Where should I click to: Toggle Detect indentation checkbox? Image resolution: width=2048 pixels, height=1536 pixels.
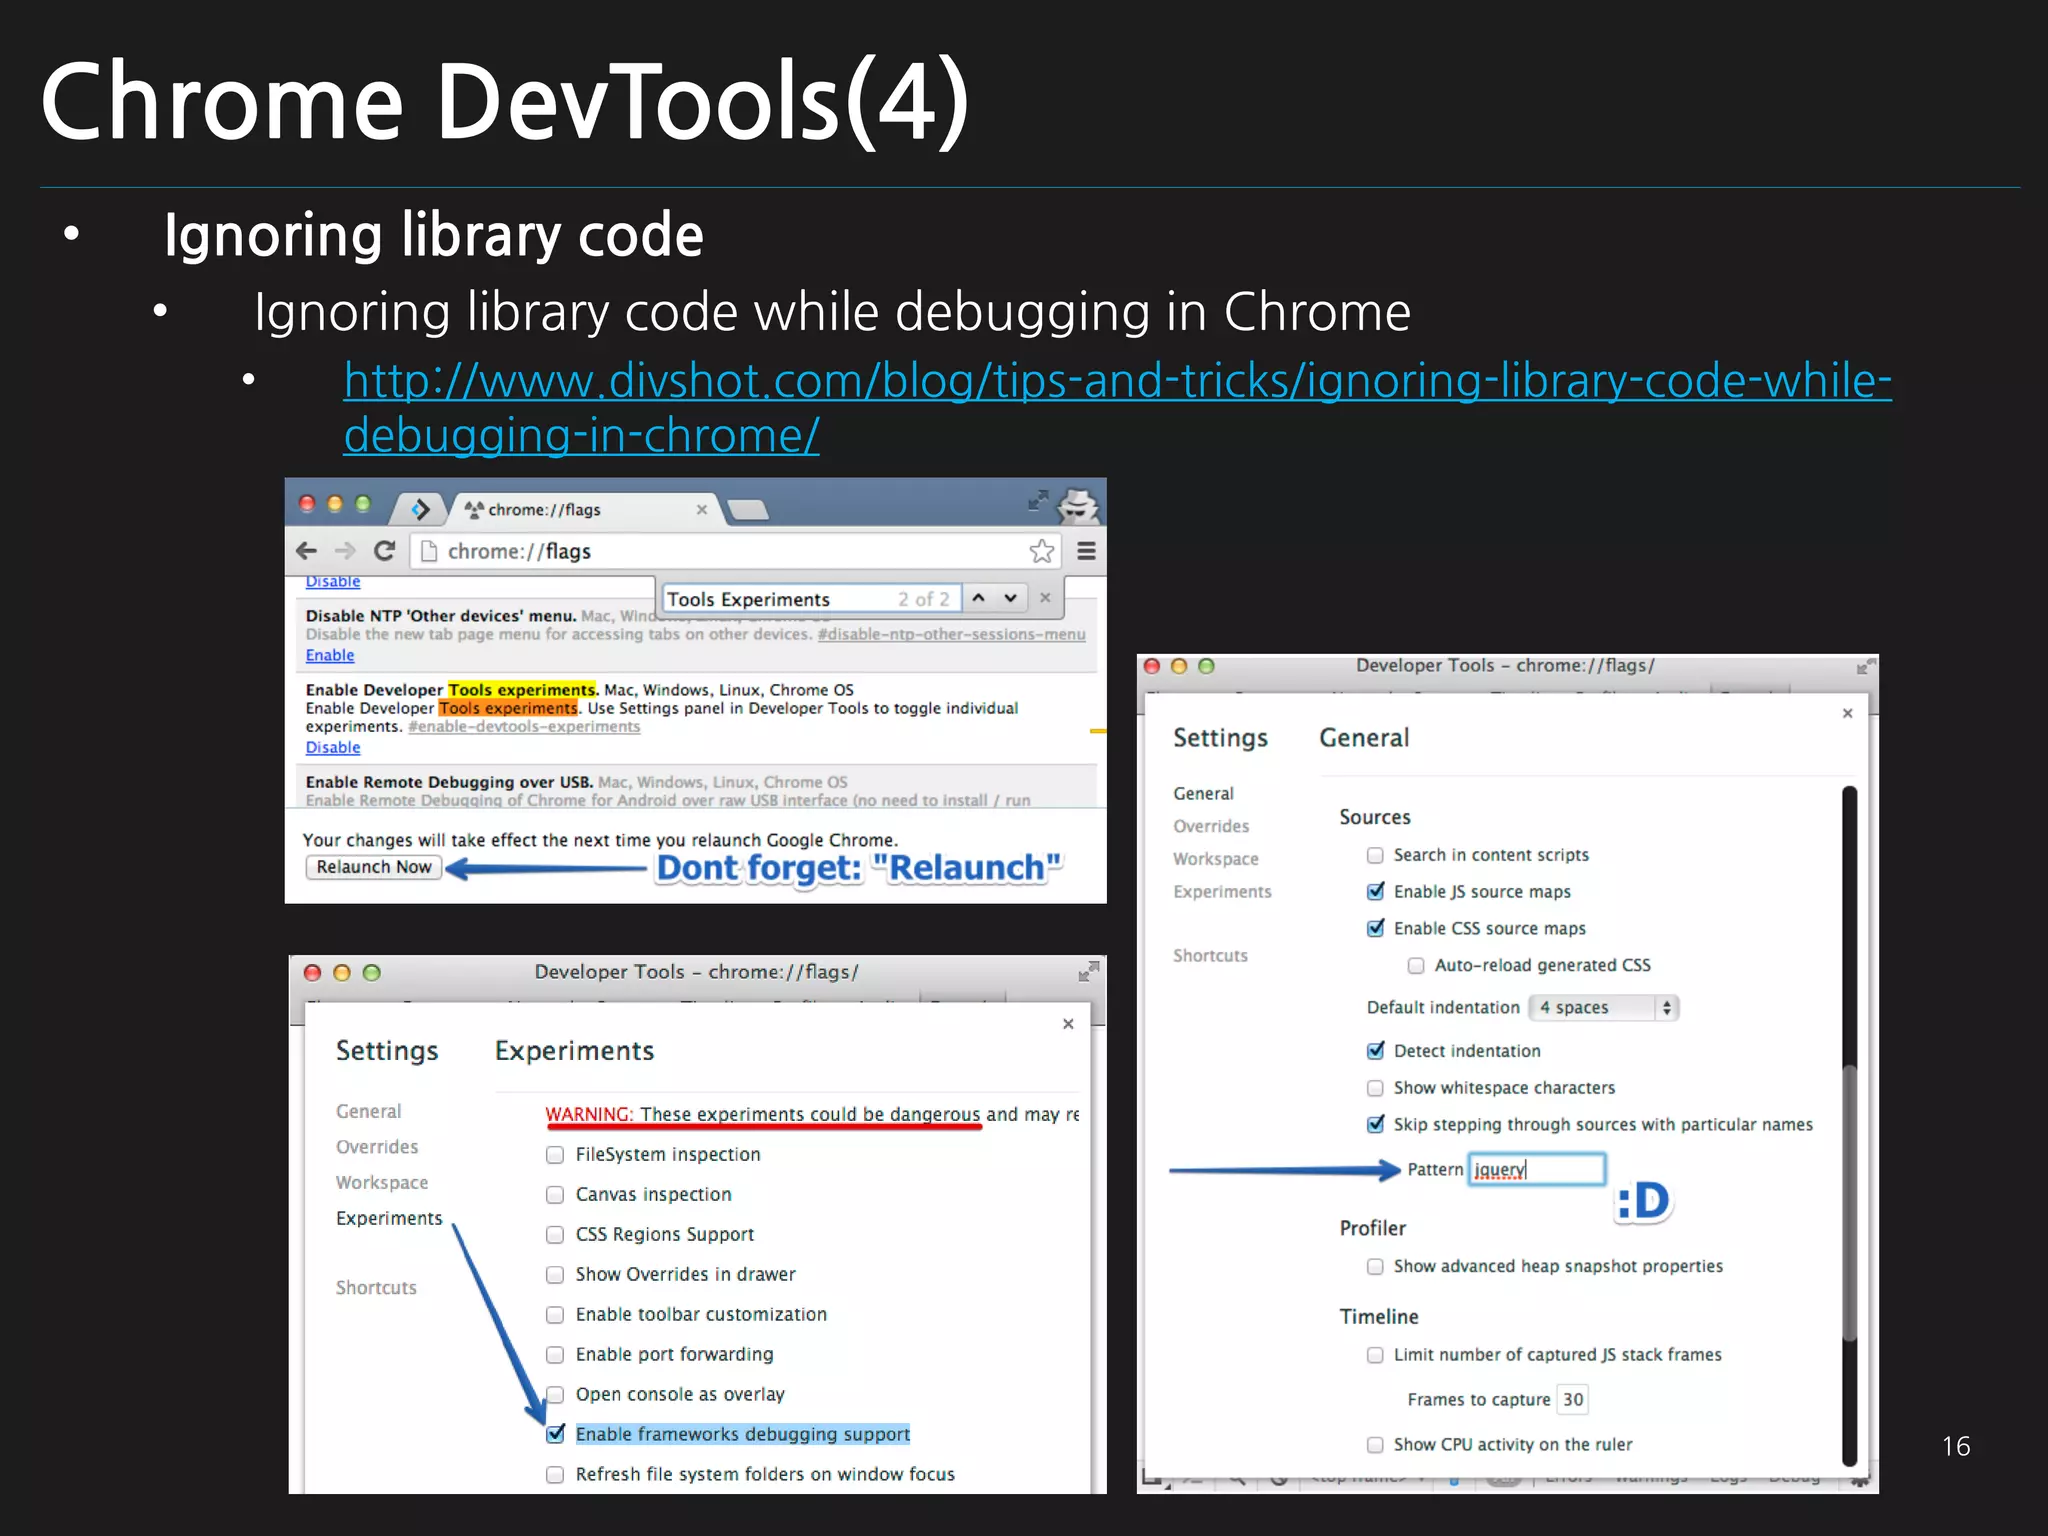(1375, 1050)
